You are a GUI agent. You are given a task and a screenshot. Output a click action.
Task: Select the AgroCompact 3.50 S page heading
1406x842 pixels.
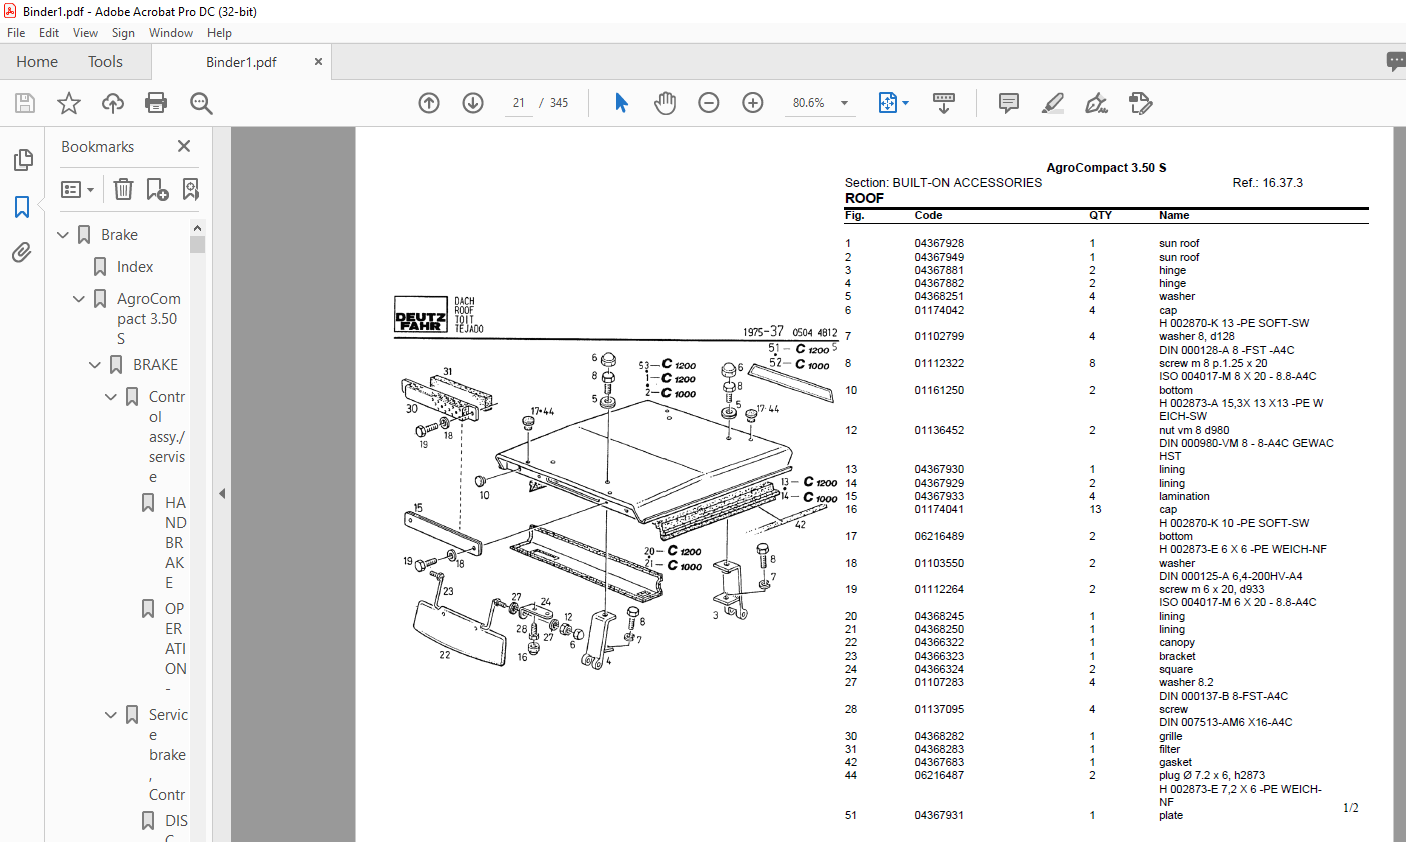(1106, 168)
